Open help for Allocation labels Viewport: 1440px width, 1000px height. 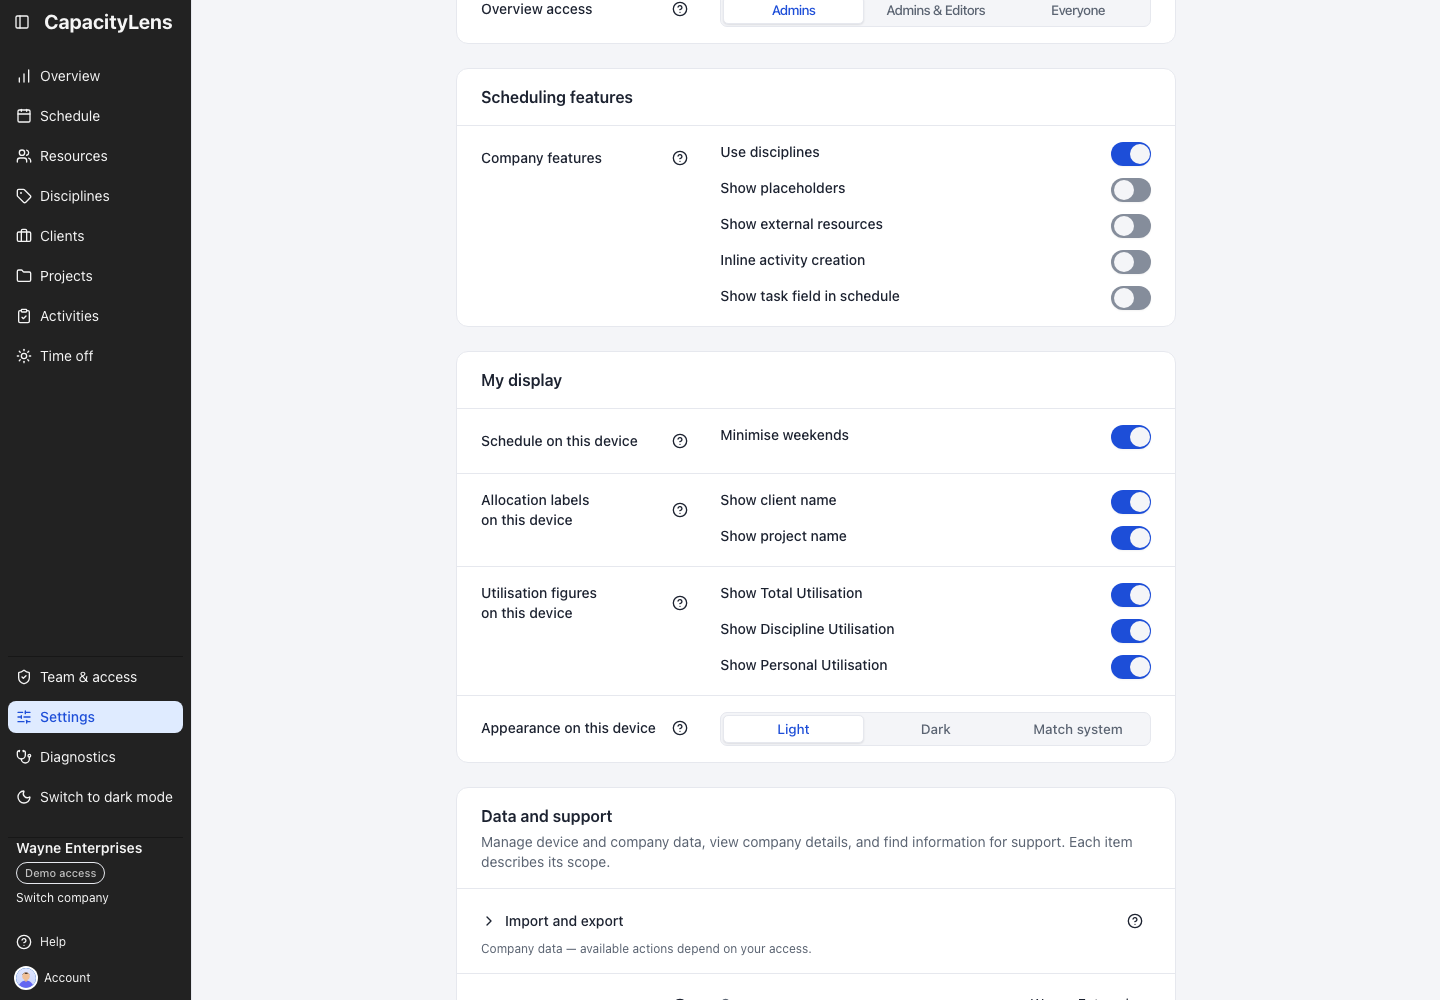pos(680,510)
